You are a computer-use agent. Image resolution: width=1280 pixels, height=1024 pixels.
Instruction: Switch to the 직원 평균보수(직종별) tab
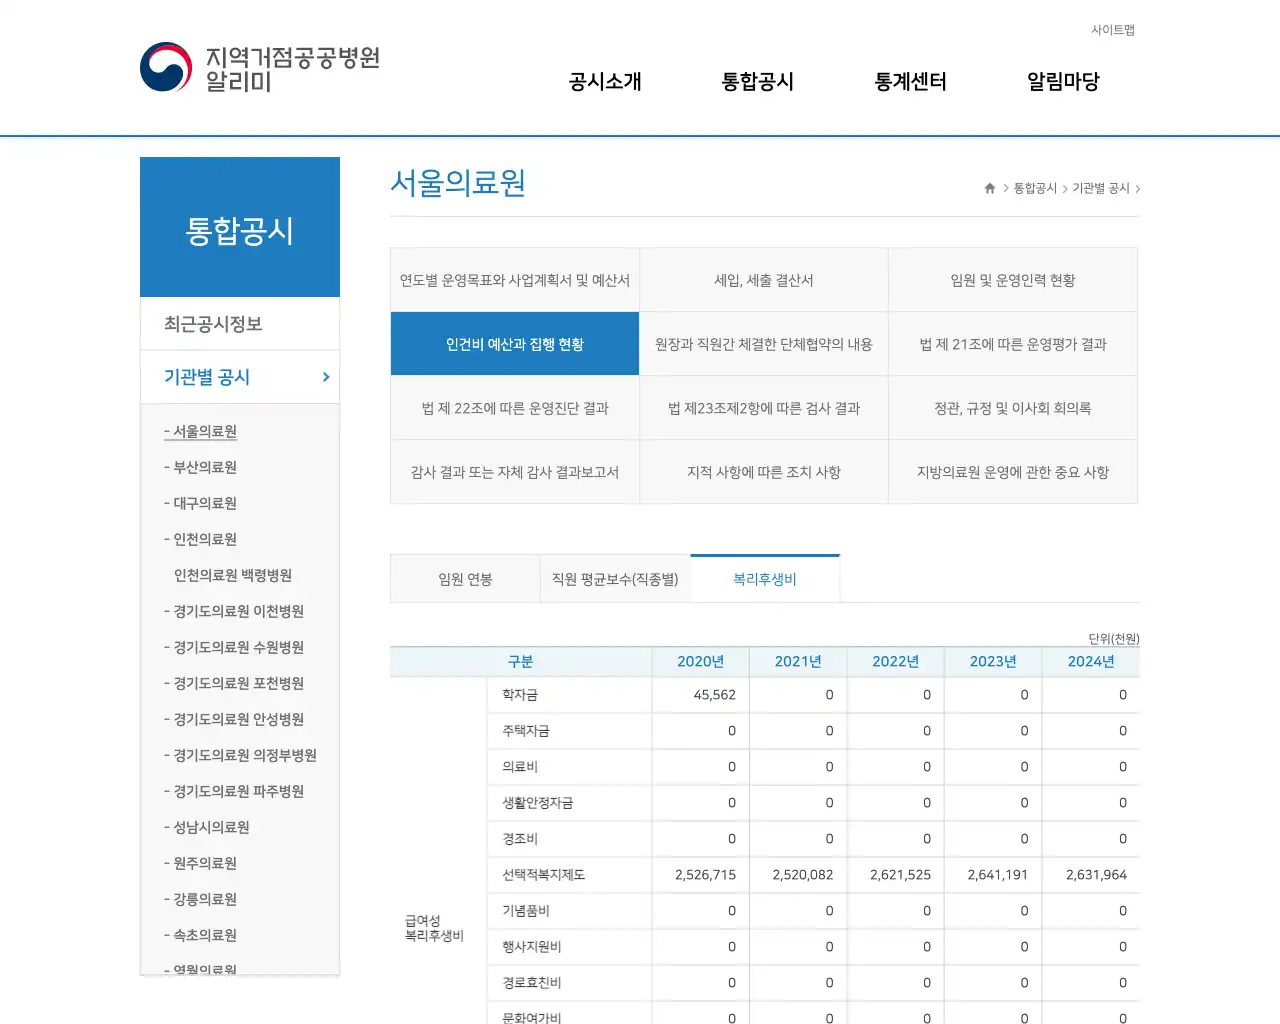coord(615,578)
